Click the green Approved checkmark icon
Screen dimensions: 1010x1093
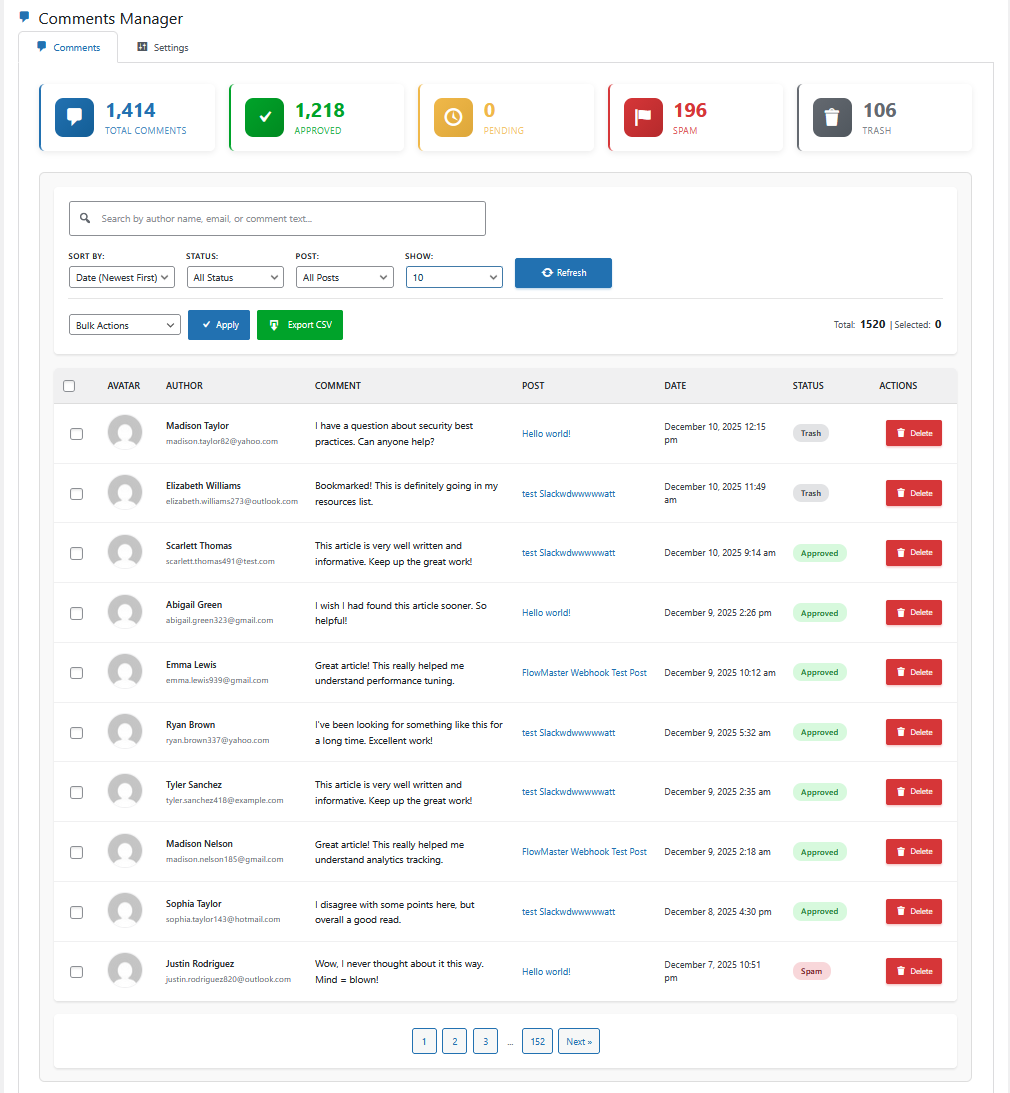[264, 117]
